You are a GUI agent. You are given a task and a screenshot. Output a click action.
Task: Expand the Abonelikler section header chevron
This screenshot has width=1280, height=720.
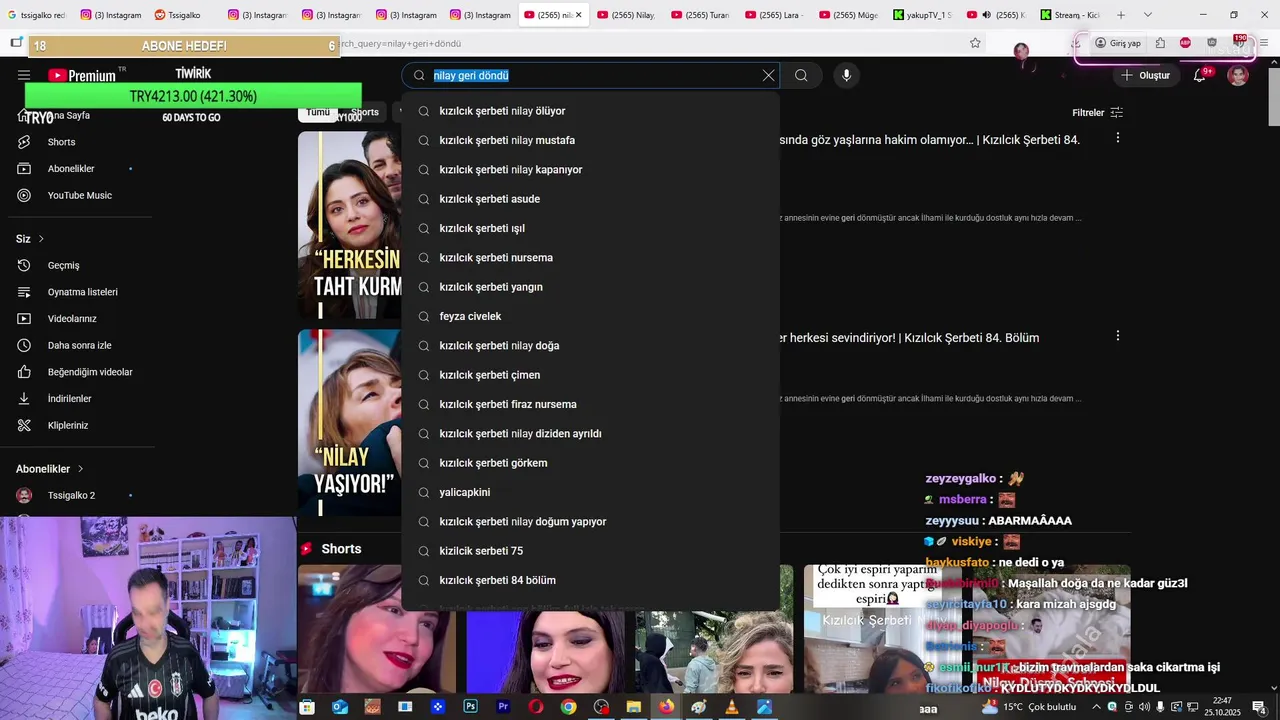[x=80, y=469]
